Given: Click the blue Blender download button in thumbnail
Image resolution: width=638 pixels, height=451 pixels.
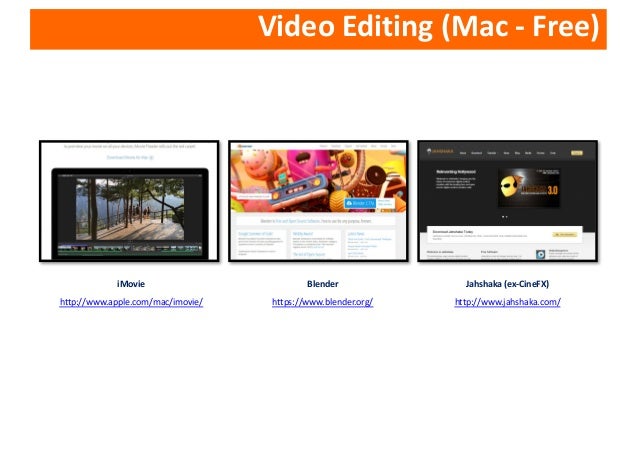Looking at the screenshot, I should point(360,203).
